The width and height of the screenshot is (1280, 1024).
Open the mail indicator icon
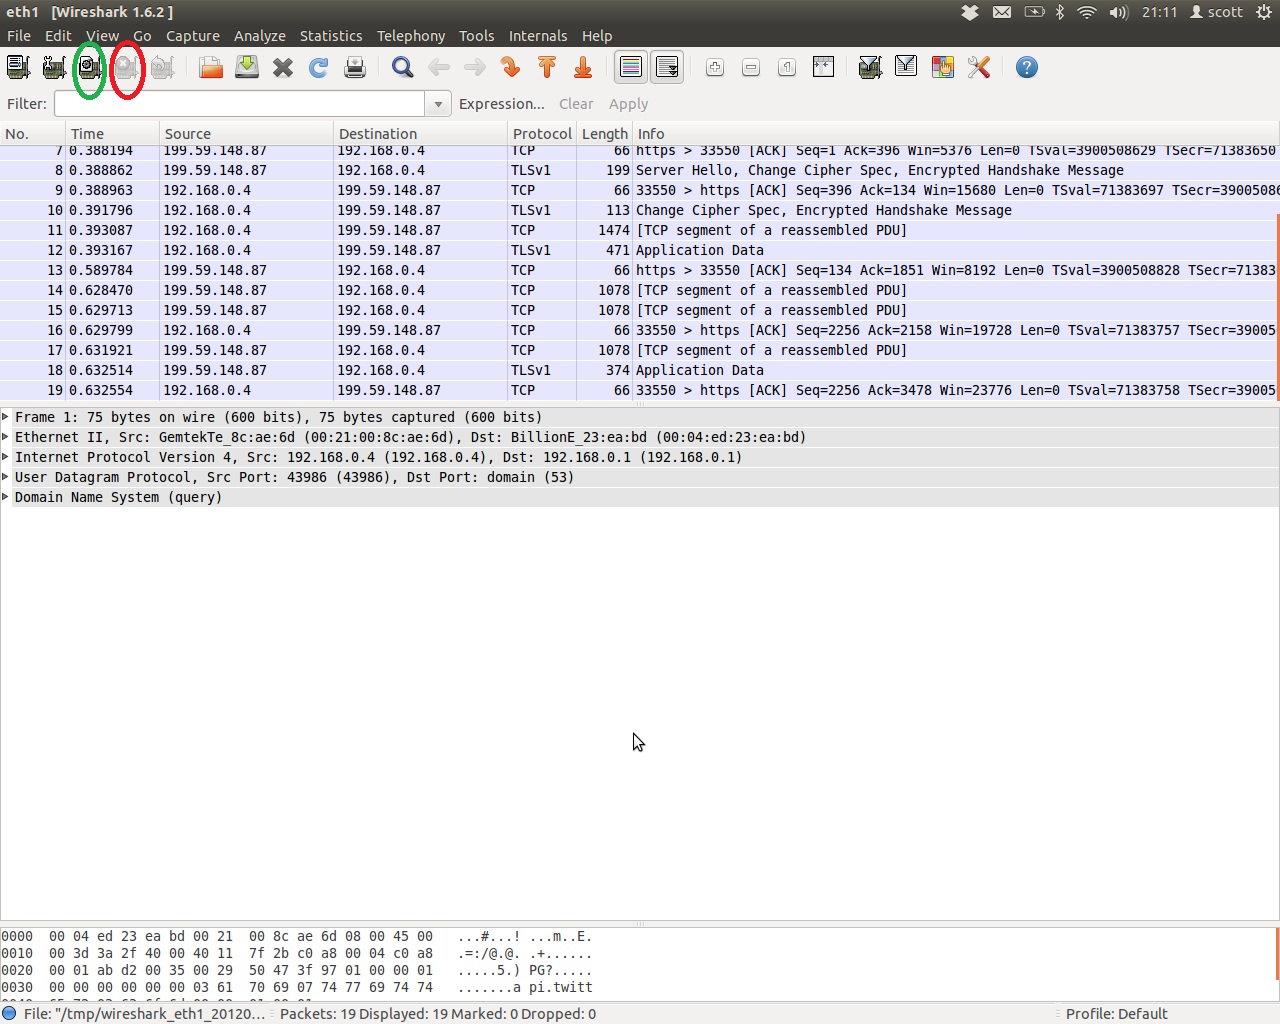coord(1001,12)
